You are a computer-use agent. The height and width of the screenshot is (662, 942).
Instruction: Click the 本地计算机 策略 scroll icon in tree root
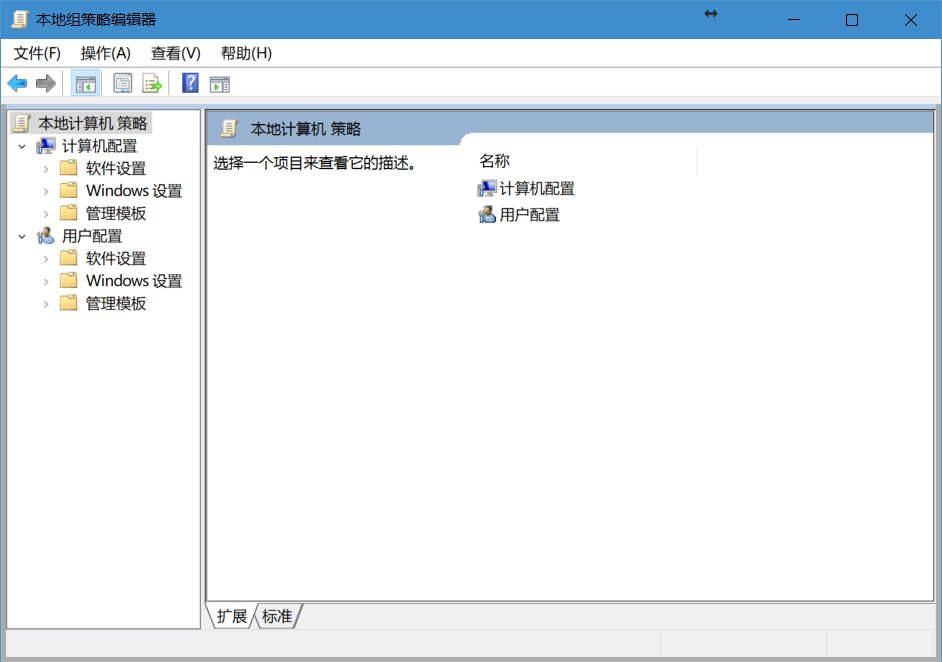[x=22, y=123]
